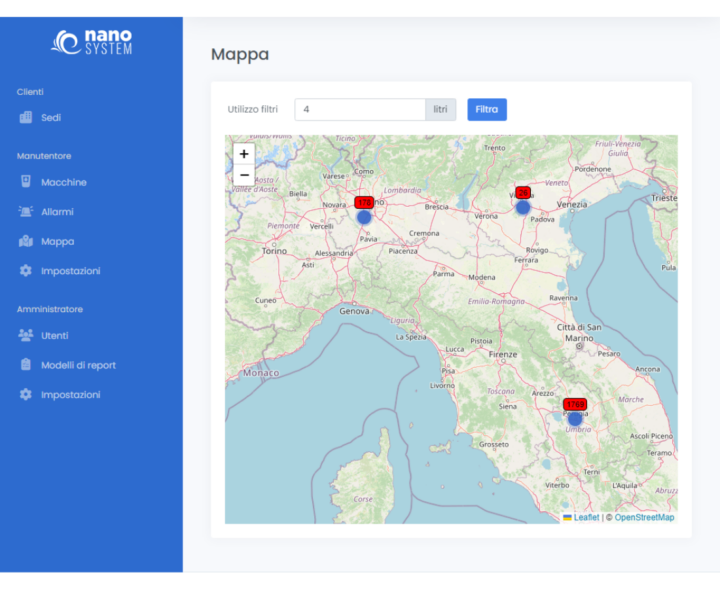Focus the Utilizzo filtri litri input
The image size is (720, 589).
coord(360,110)
